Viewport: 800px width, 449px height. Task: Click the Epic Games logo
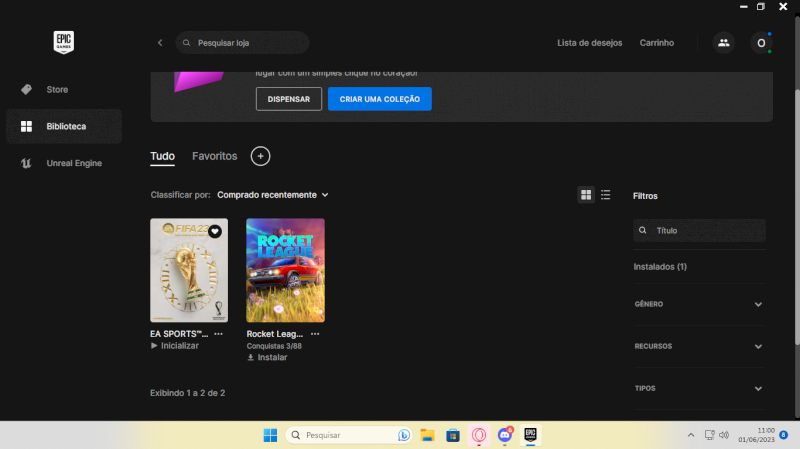coord(64,42)
